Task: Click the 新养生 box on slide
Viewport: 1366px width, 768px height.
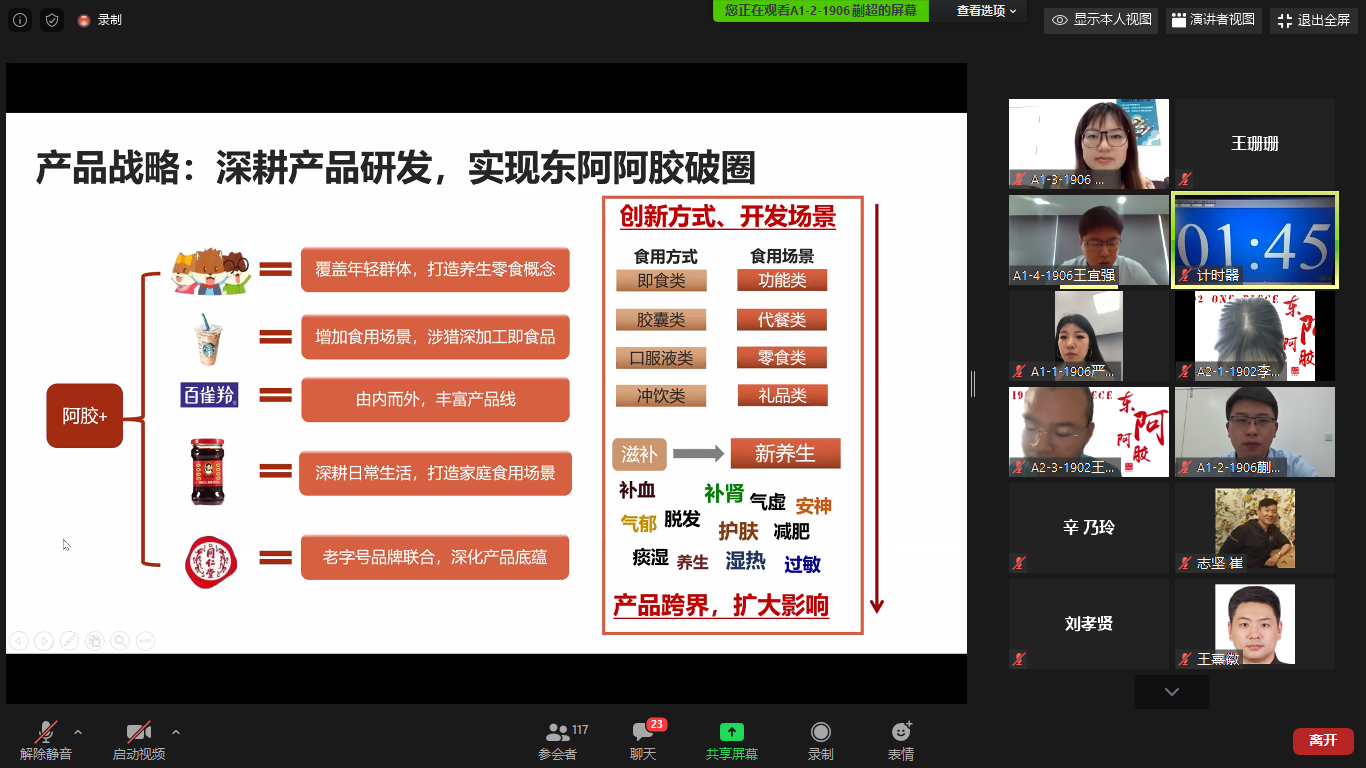Action: tap(785, 454)
